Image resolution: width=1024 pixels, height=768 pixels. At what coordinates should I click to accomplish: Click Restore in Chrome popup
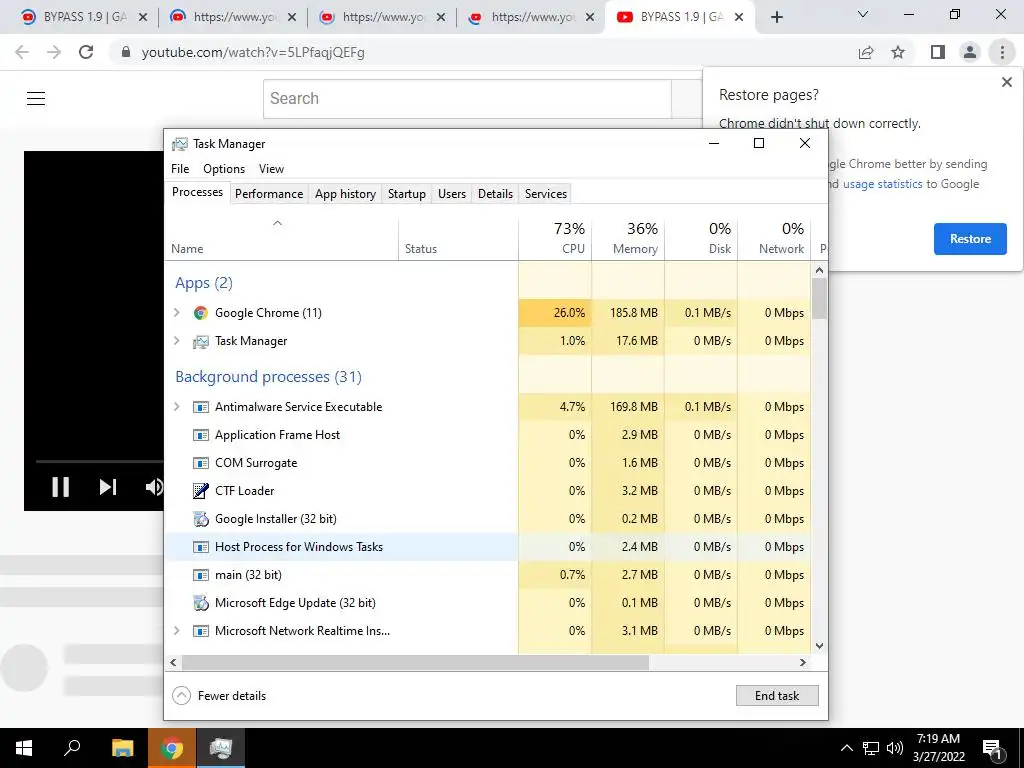point(970,239)
